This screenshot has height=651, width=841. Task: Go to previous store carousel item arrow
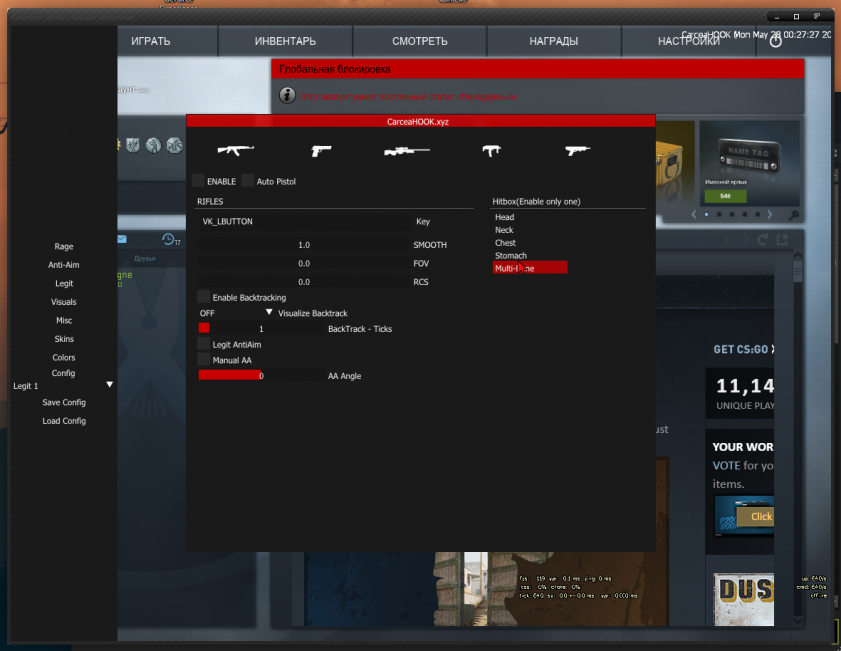(694, 214)
